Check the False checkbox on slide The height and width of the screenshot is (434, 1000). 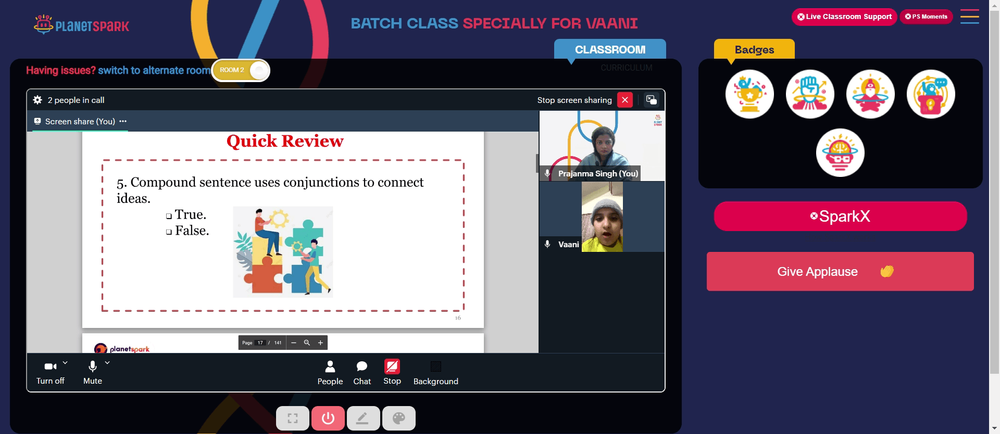169,232
